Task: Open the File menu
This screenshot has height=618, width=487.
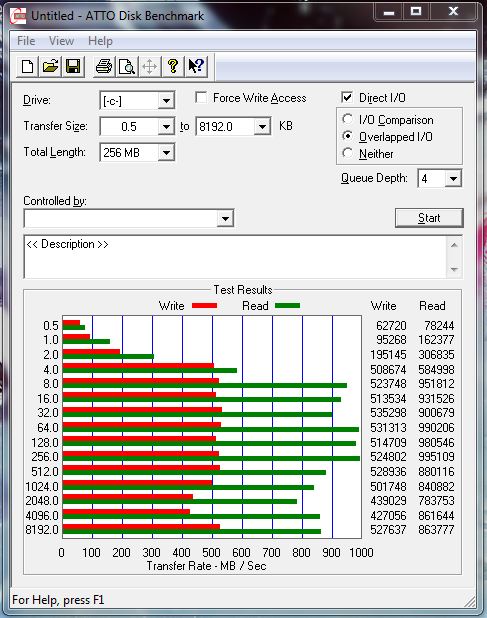Action: click(26, 41)
